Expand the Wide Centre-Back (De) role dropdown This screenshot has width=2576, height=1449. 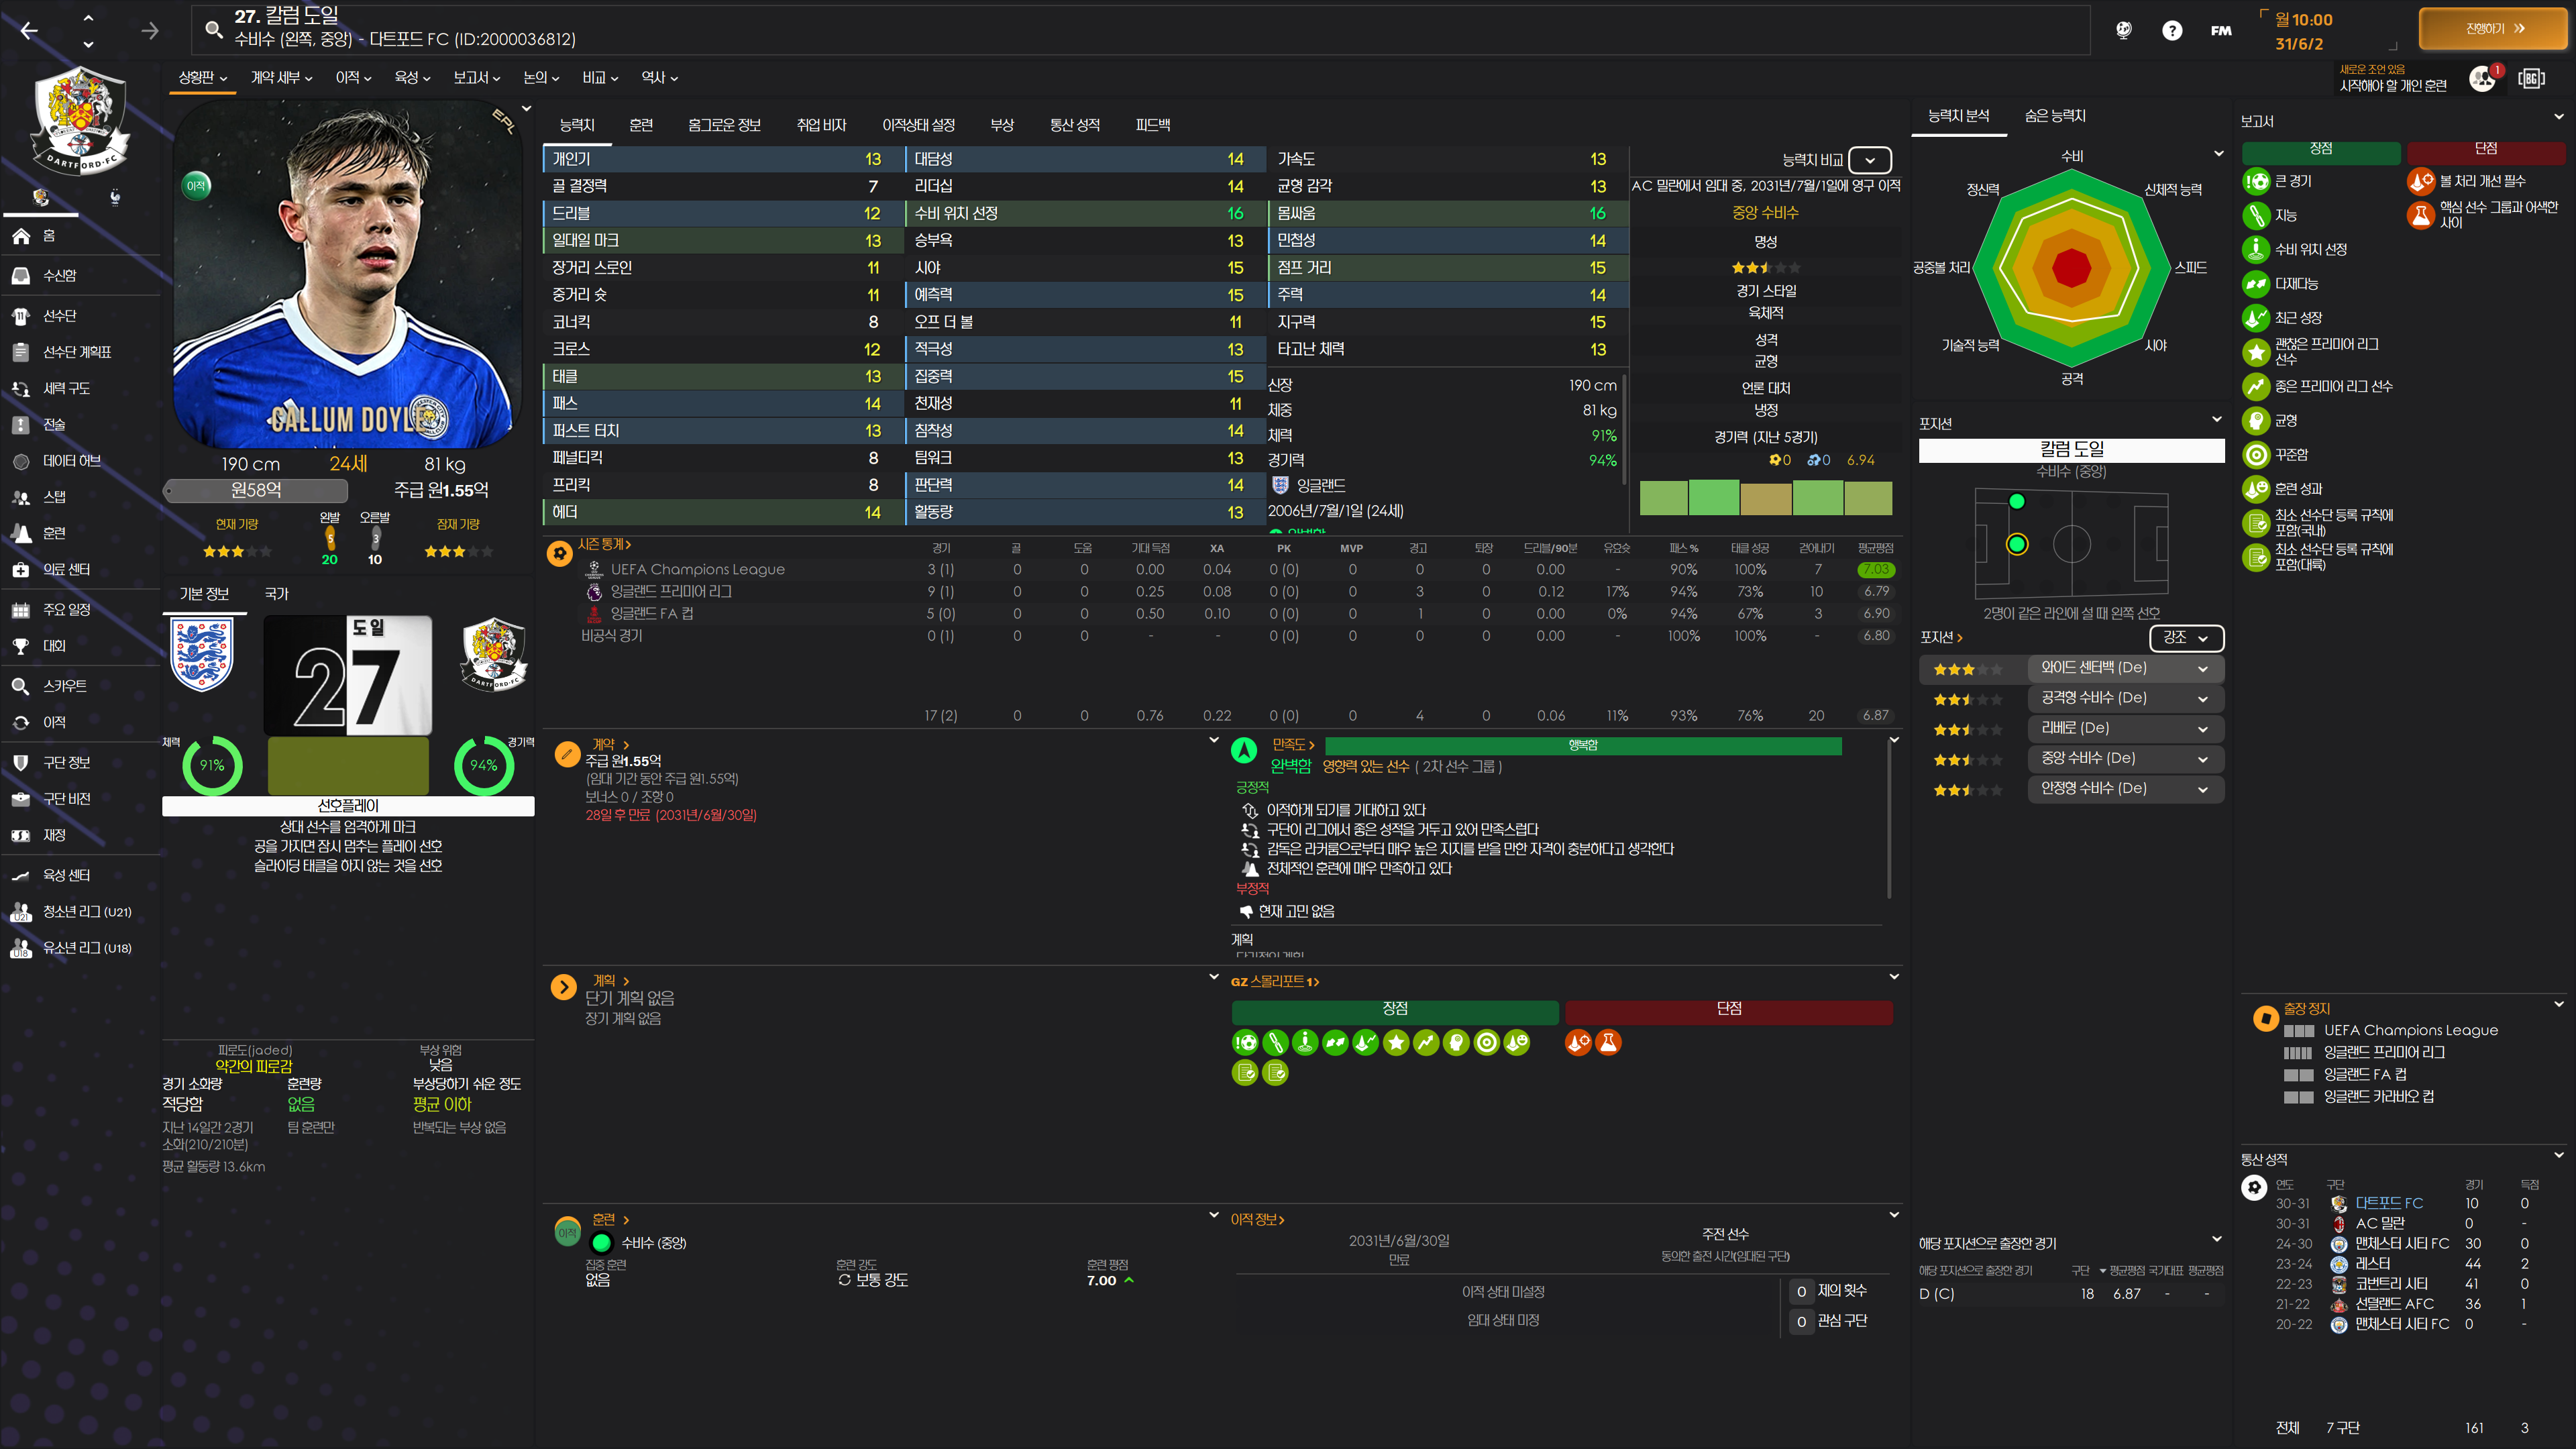2125,668
